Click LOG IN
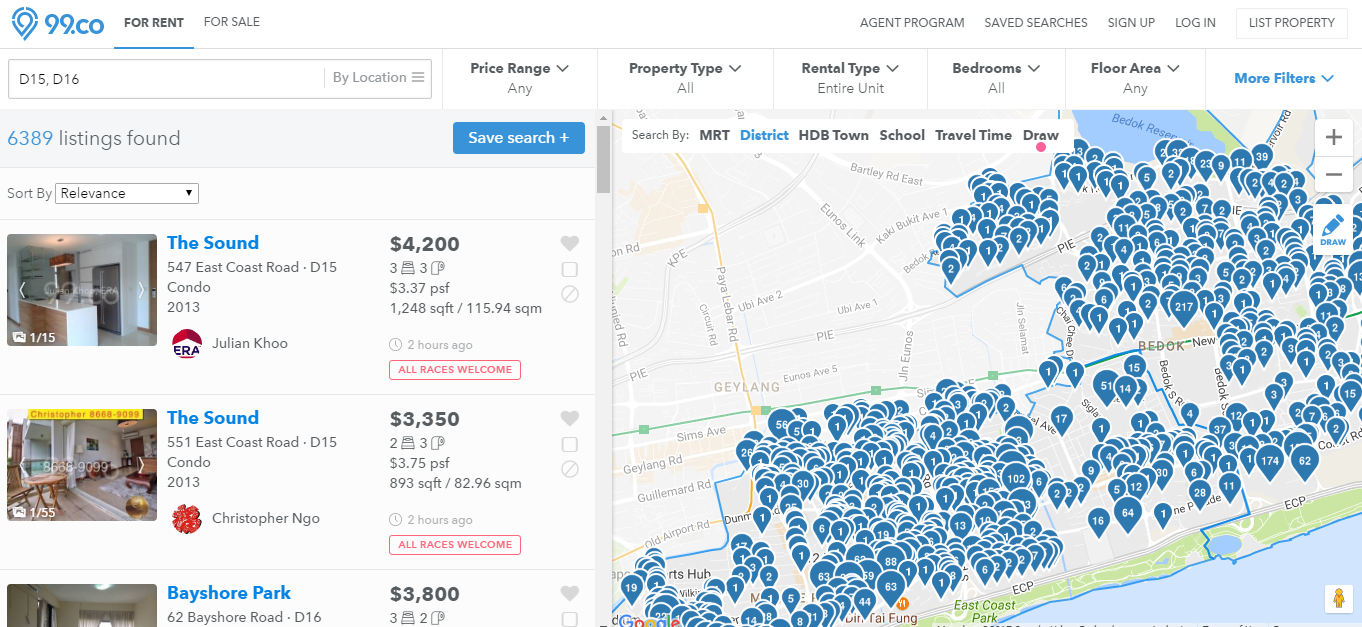1362x627 pixels. [1196, 23]
